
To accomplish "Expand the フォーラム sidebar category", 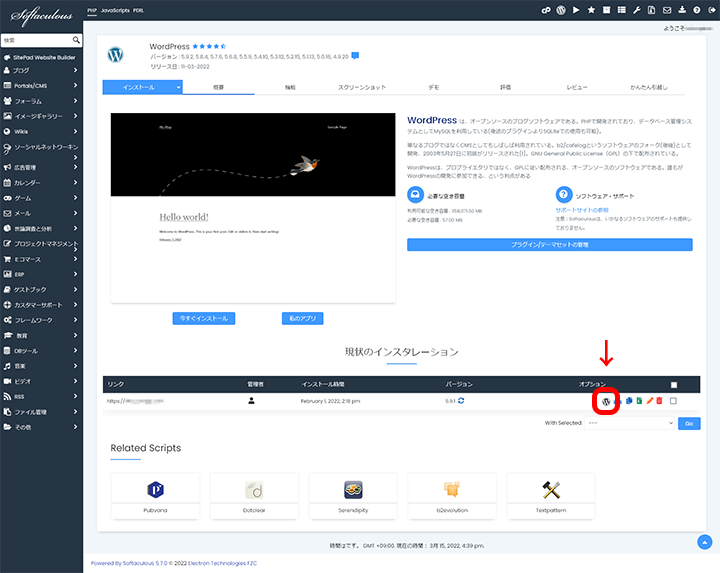I will tap(40, 101).
